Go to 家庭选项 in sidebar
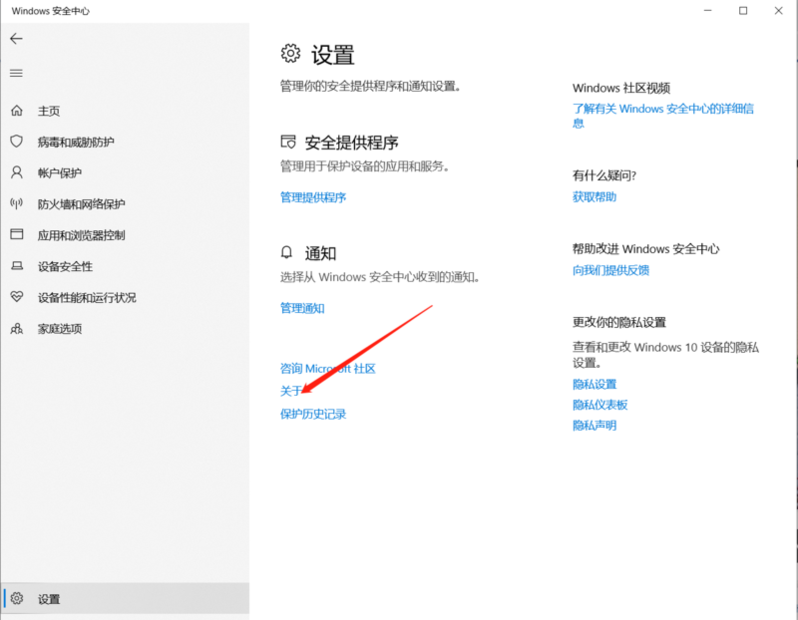Viewport: 798px width, 620px height. (x=125, y=328)
